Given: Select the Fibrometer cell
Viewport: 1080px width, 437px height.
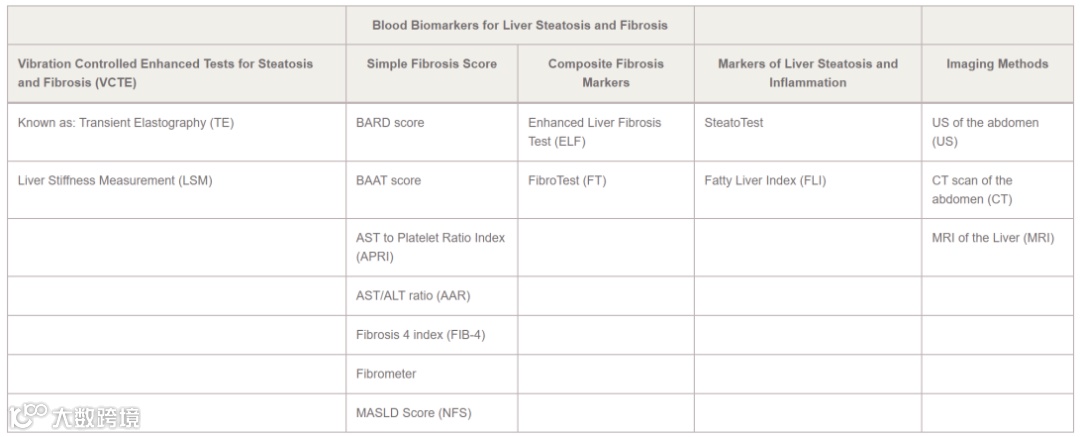Looking at the screenshot, I should coord(386,374).
